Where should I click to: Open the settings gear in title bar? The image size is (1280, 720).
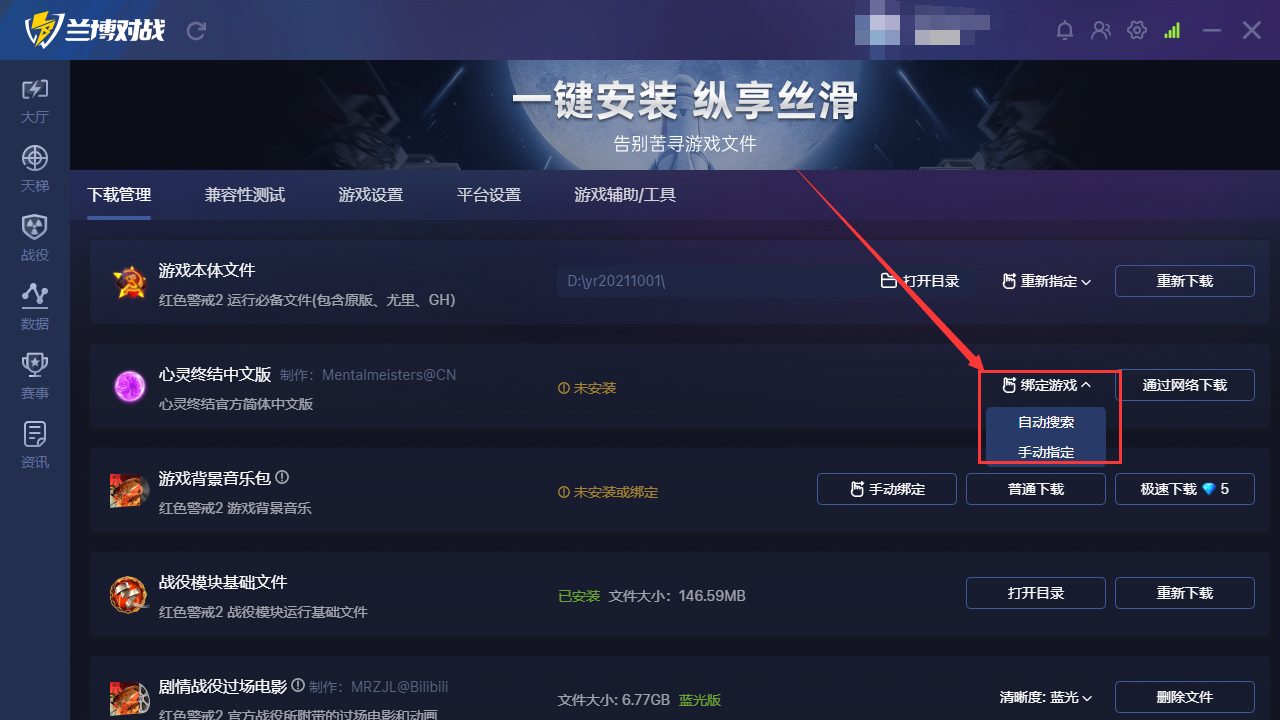(x=1137, y=31)
